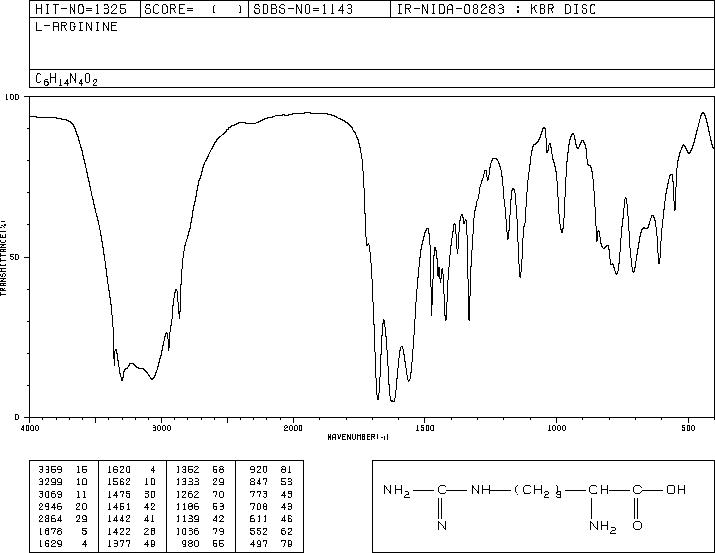
Task: Click the HIT-NO=1325 header field
Action: pyautogui.click(x=85, y=9)
